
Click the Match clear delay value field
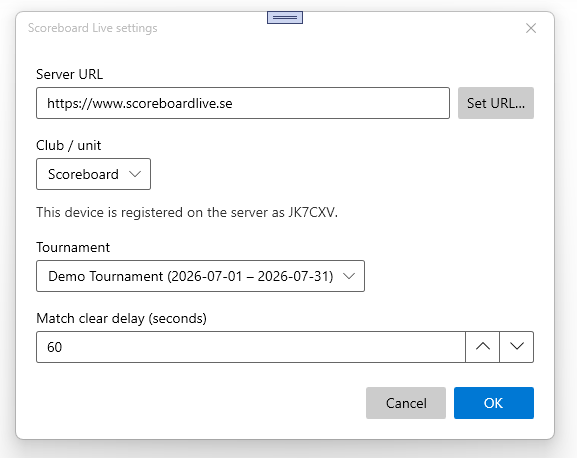pos(251,347)
